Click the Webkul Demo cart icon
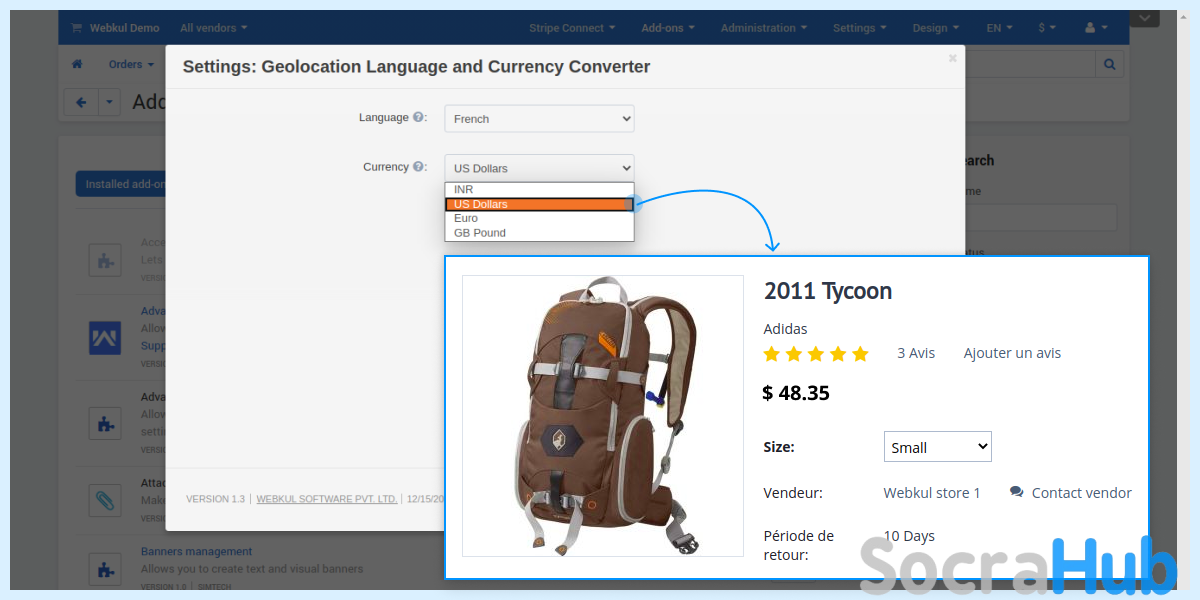1200x600 pixels. click(x=76, y=28)
